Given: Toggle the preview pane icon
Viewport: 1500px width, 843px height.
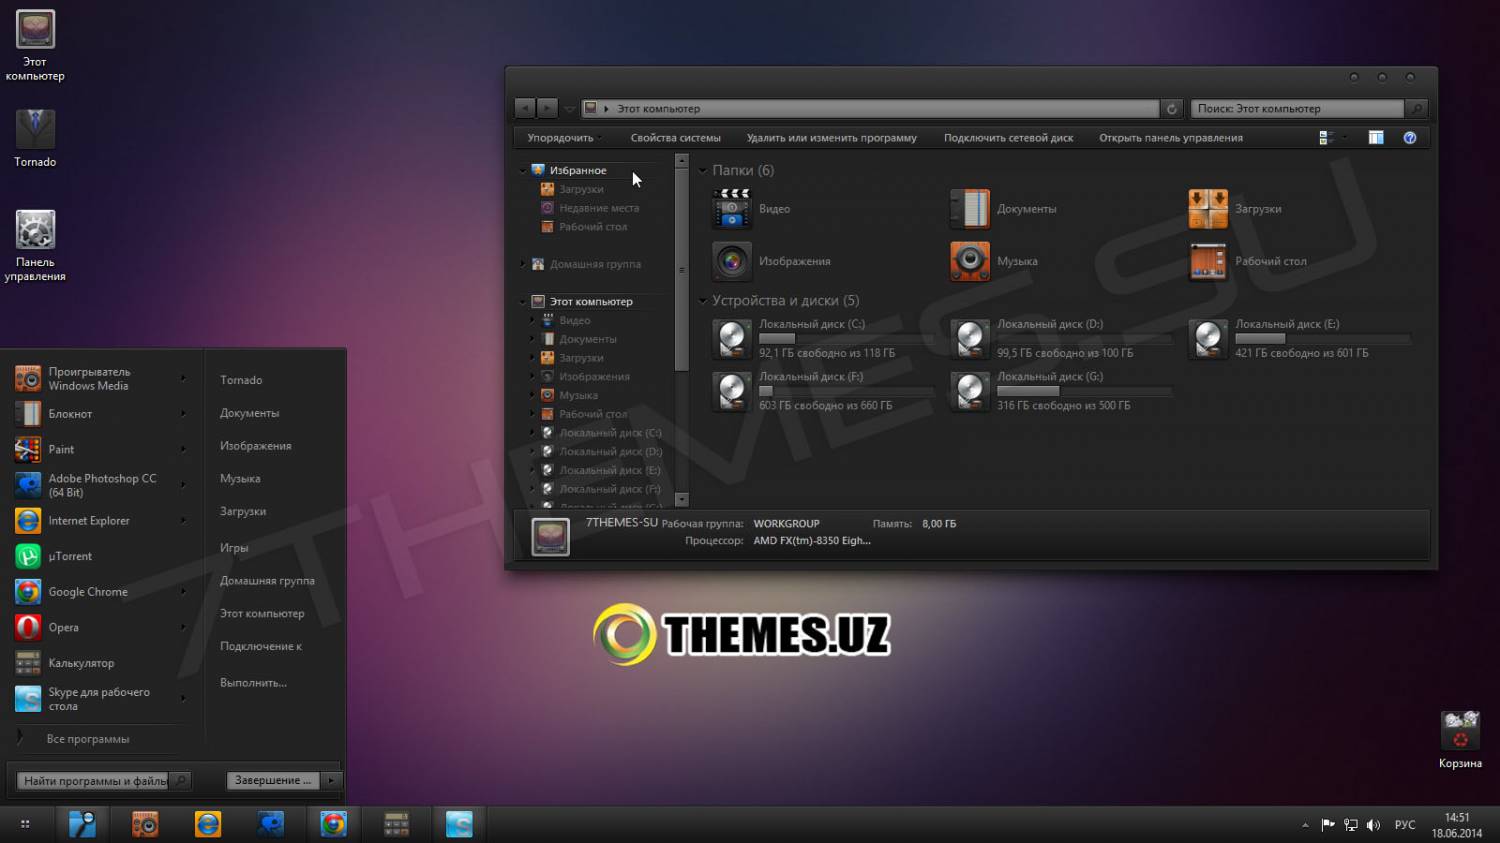Looking at the screenshot, I should click(1376, 138).
